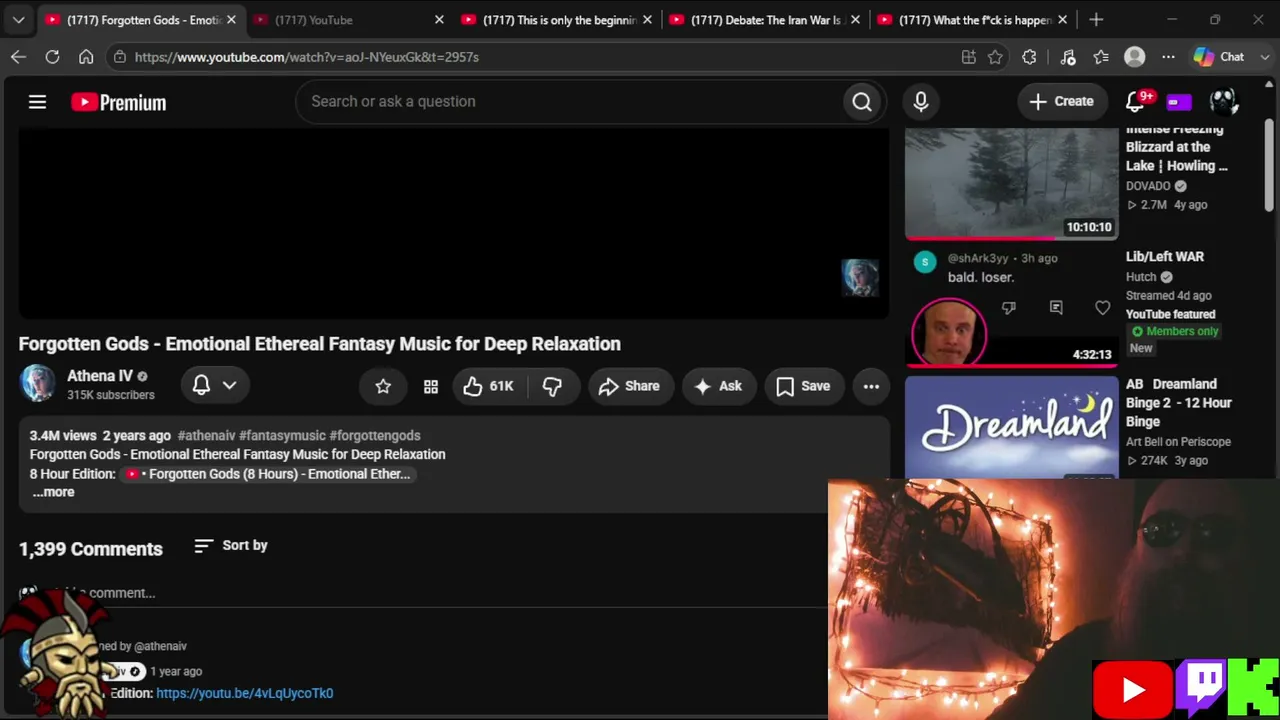The width and height of the screenshot is (1280, 720).
Task: View site information lock icon
Action: 120,57
